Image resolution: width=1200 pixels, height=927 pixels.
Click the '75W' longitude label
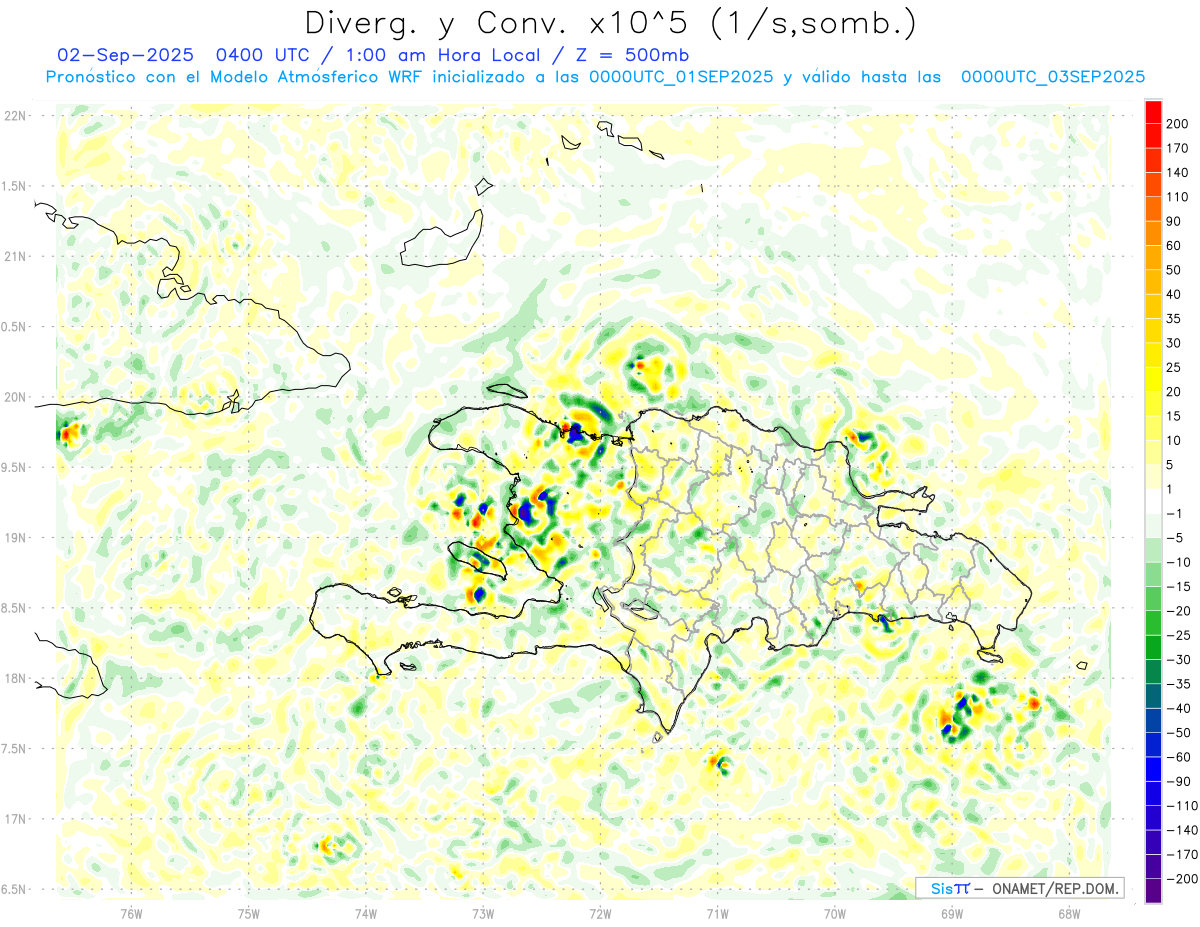249,914
